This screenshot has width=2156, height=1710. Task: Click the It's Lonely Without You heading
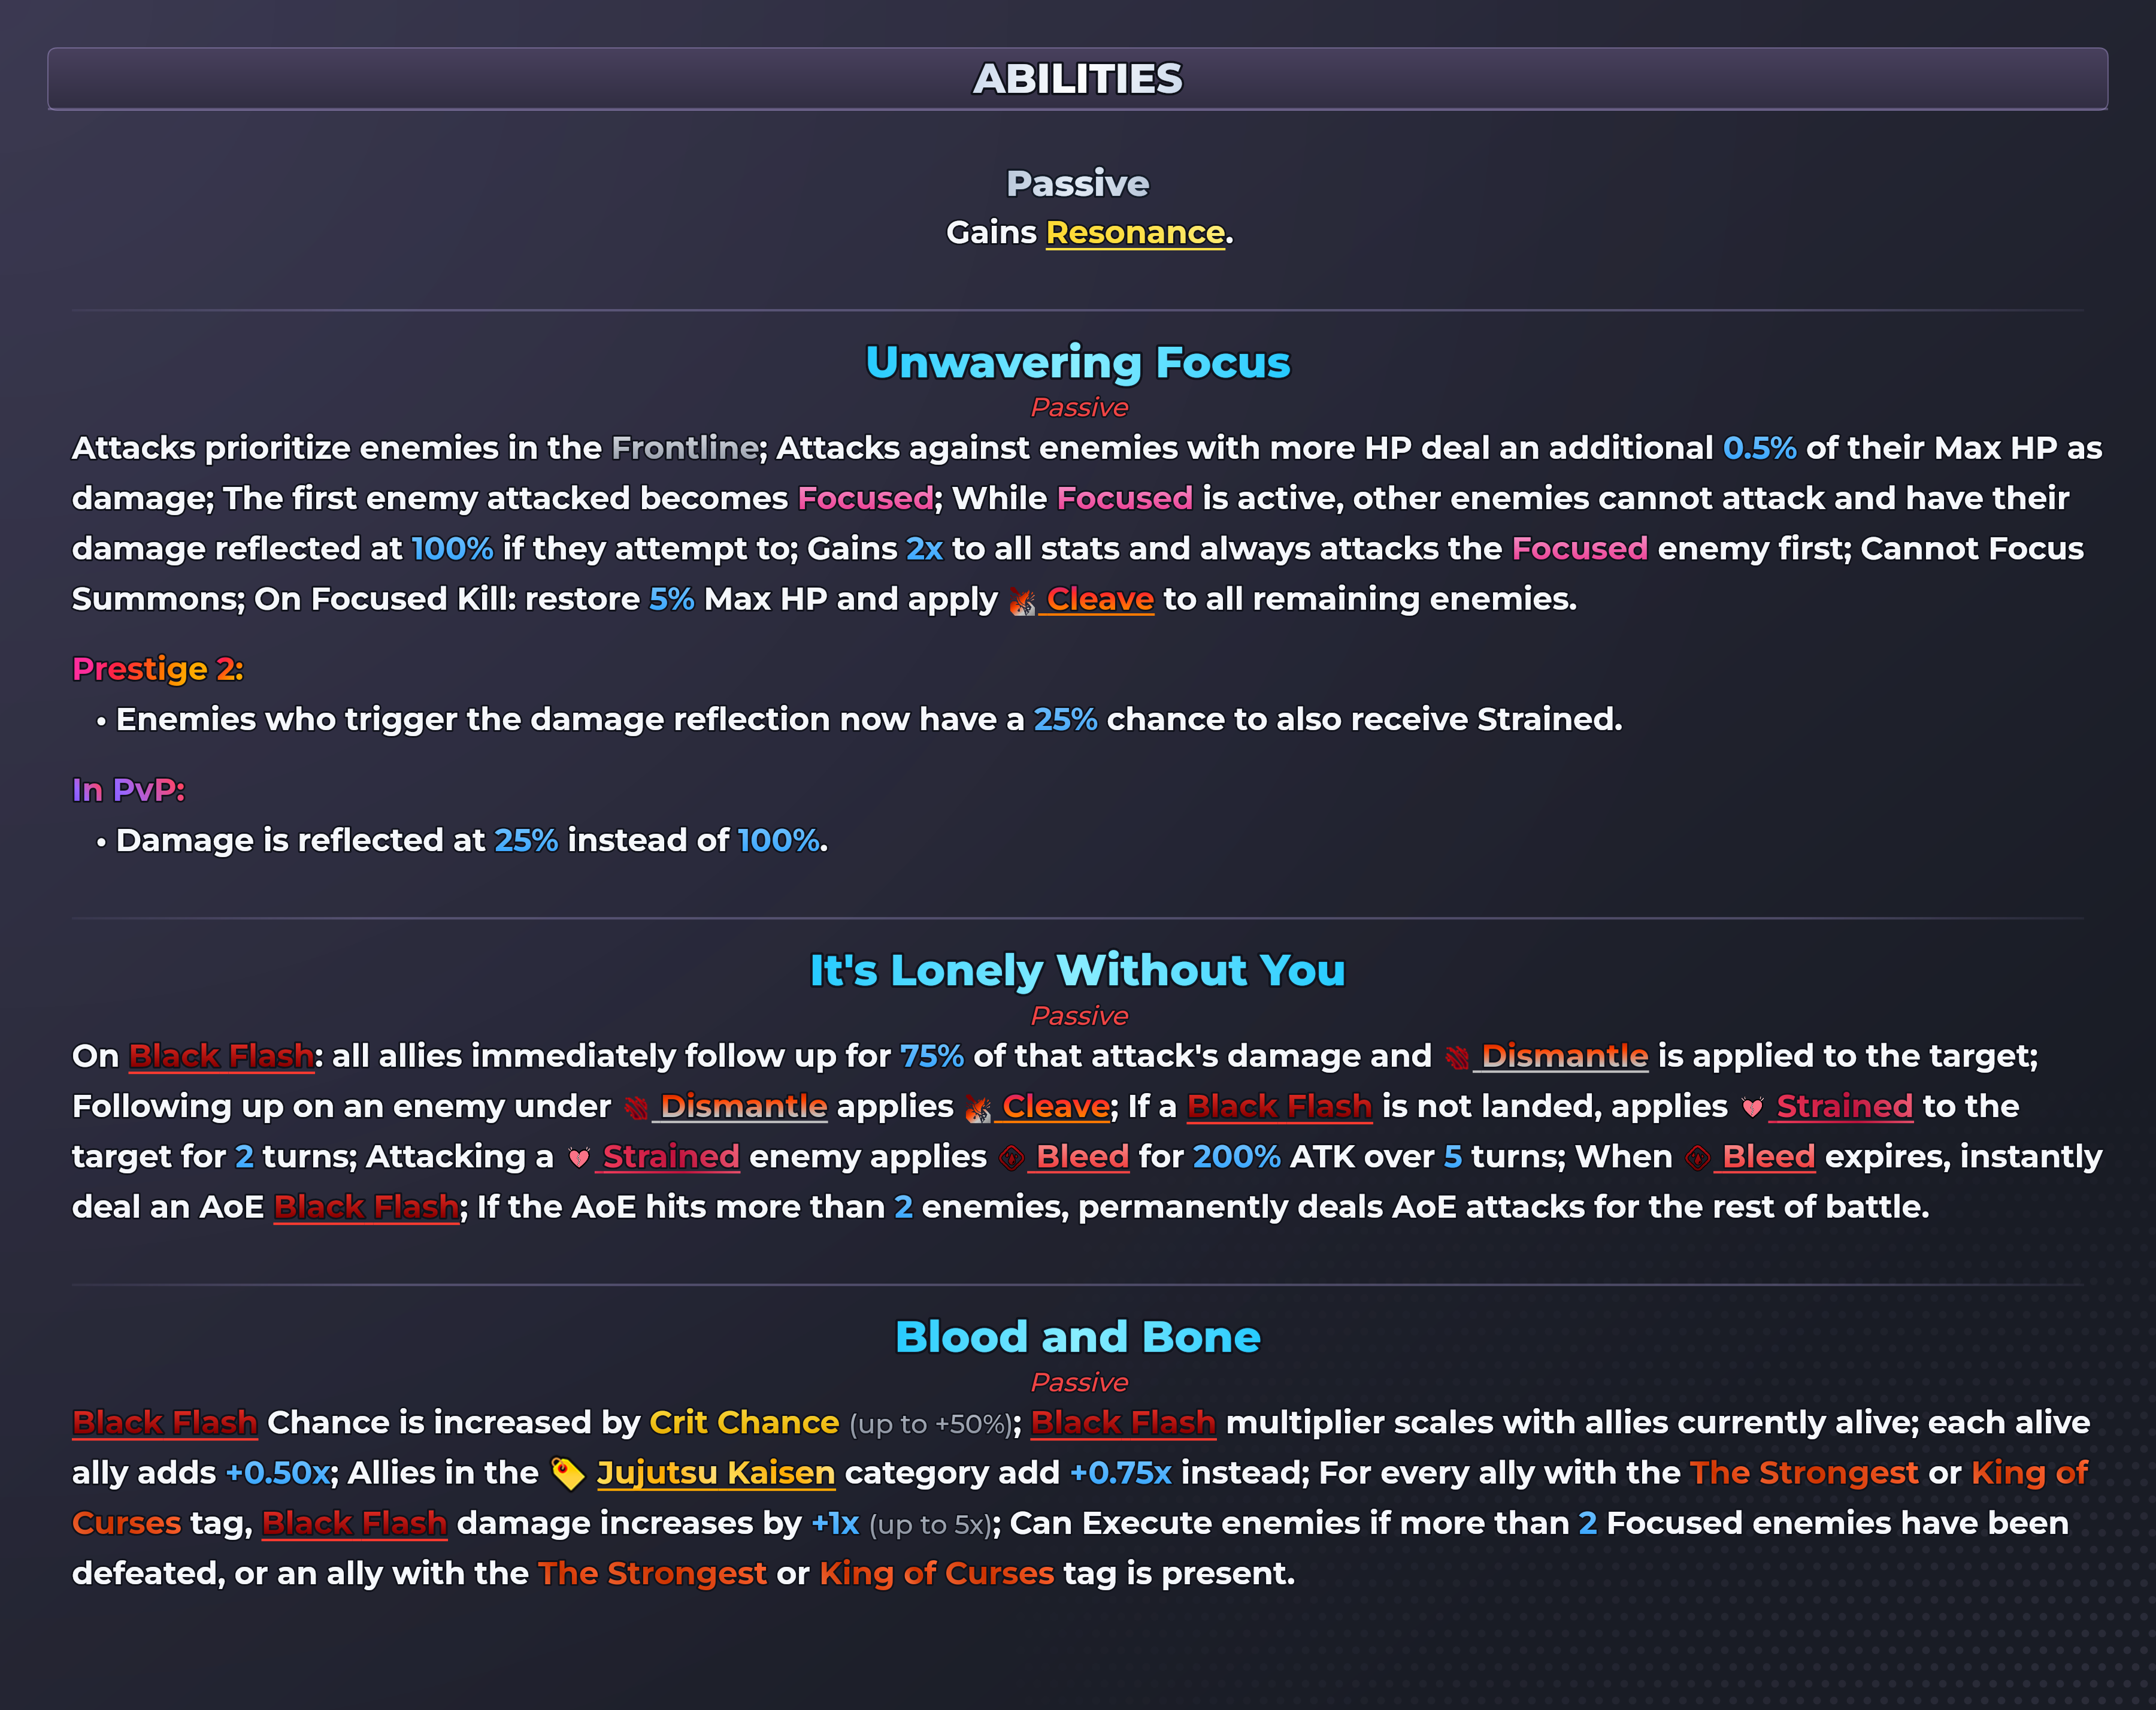(x=1078, y=970)
